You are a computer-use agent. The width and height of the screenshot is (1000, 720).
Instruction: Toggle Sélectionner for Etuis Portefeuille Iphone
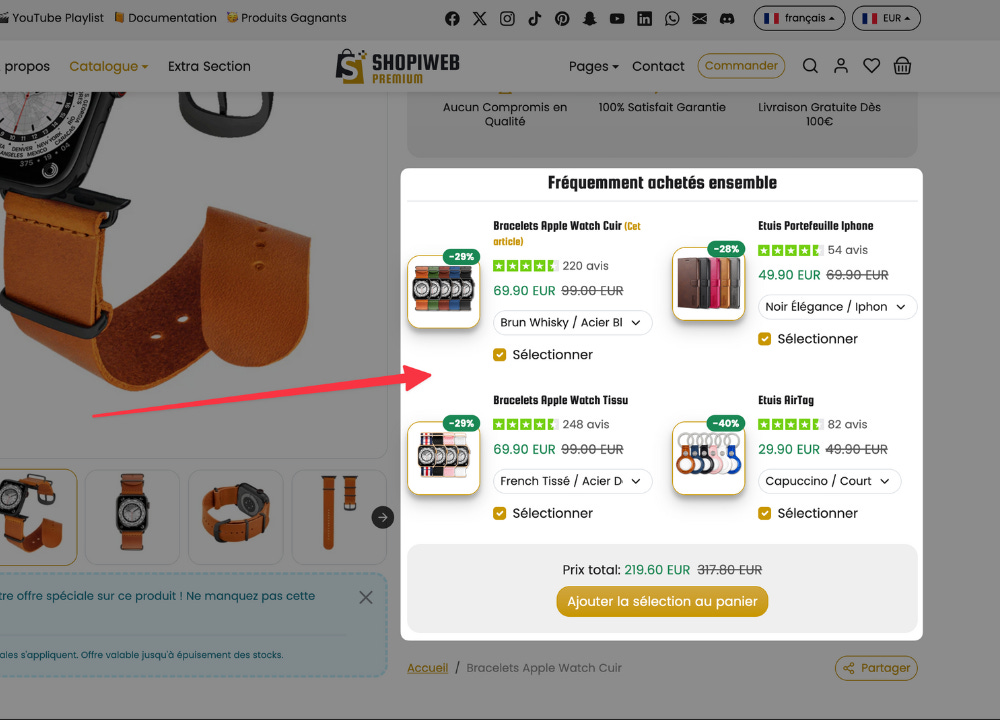pos(764,339)
